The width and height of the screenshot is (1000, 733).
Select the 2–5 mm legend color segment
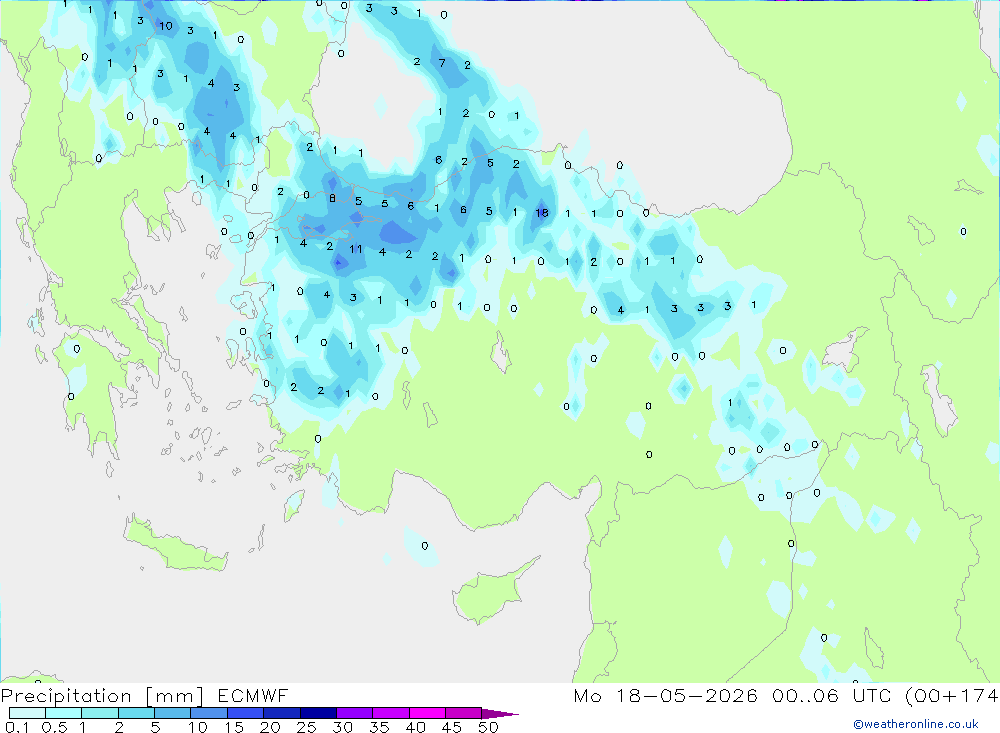136,713
